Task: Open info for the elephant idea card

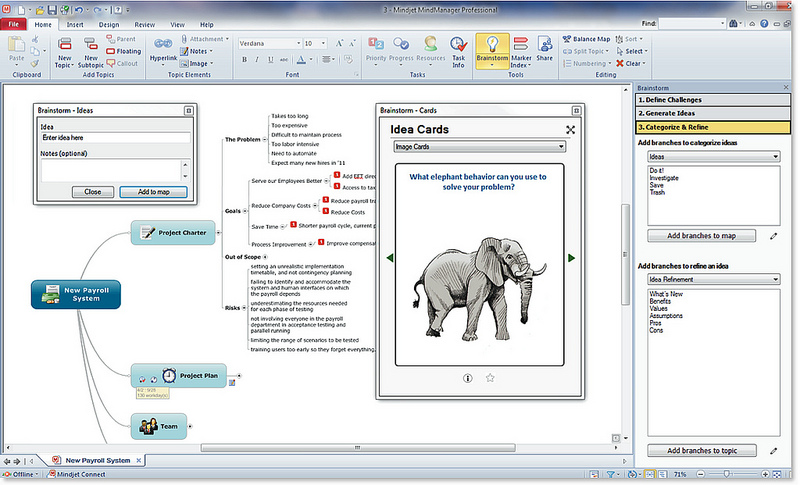Action: click(x=467, y=378)
